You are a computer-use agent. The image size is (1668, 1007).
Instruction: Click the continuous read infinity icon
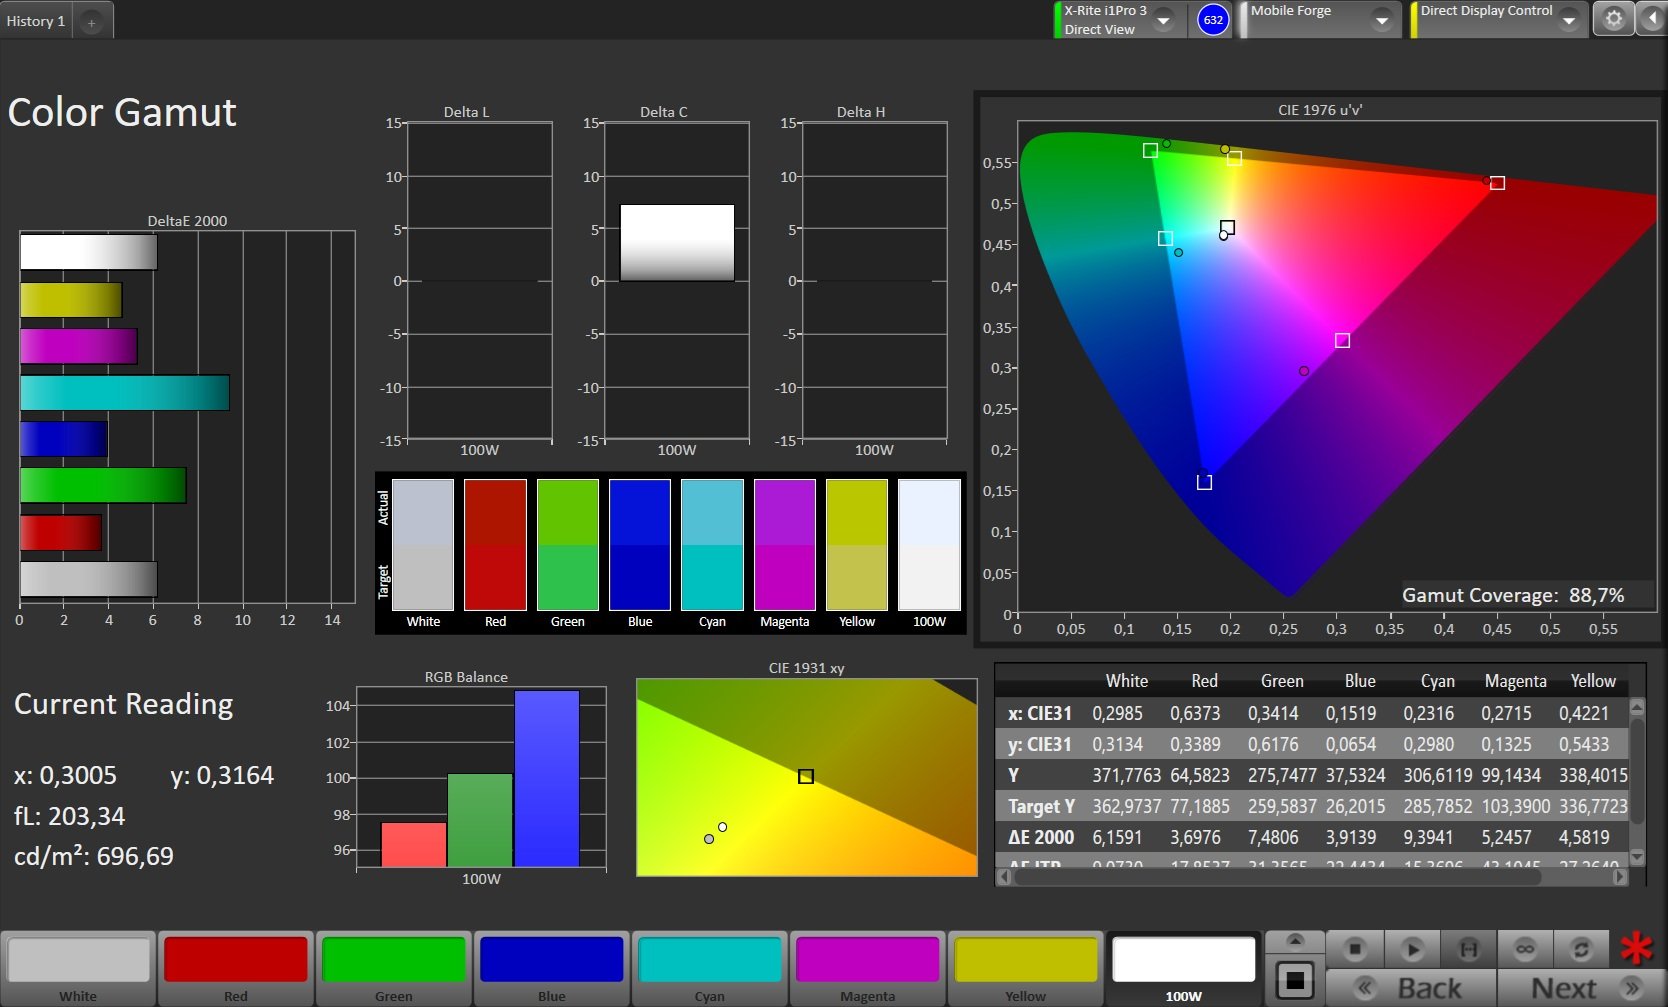tap(1524, 948)
